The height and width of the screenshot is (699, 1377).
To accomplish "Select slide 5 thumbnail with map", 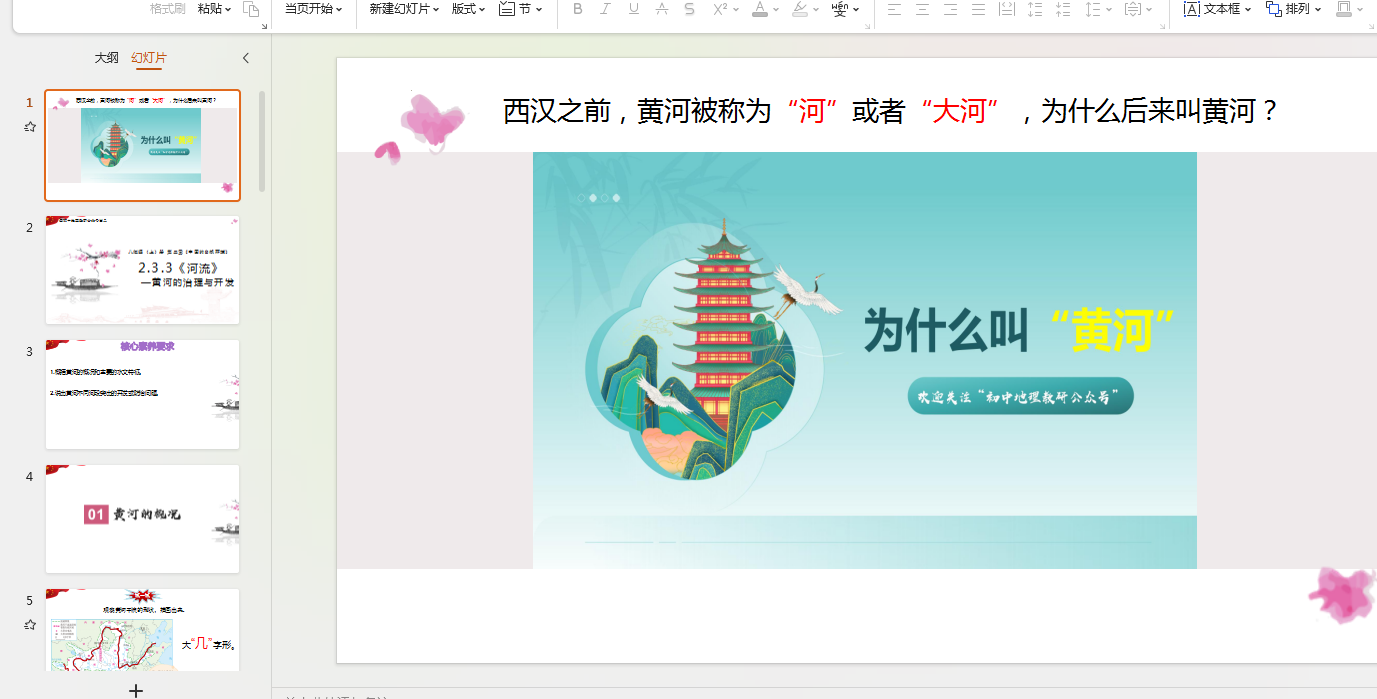I will 143,630.
